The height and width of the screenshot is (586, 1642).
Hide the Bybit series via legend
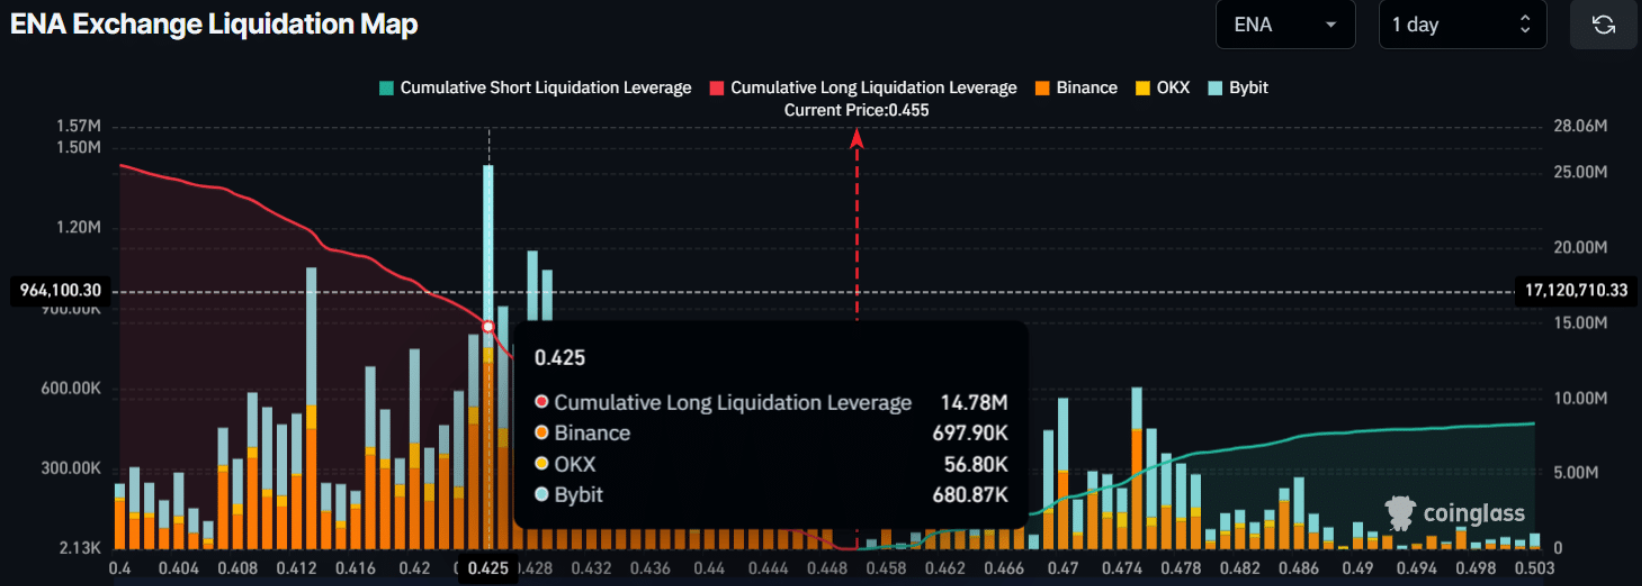click(x=1248, y=88)
